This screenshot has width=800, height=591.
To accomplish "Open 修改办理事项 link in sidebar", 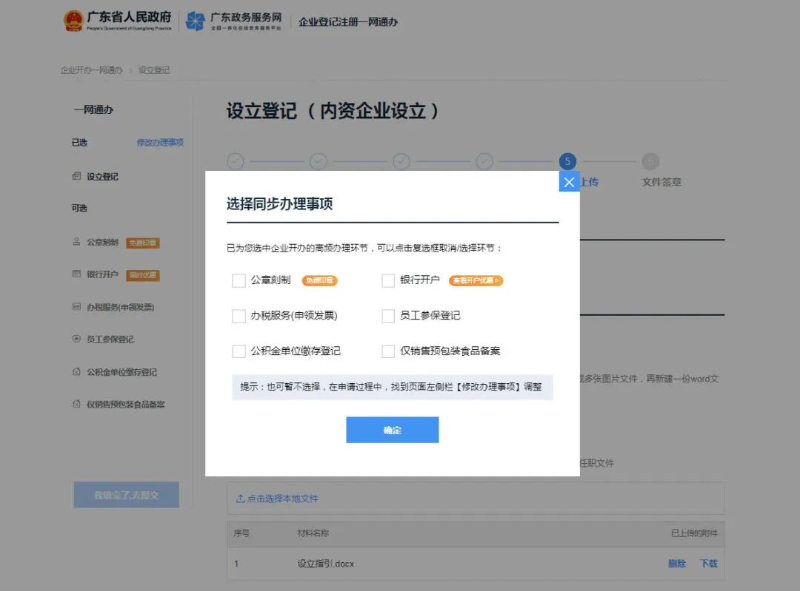I will point(160,143).
